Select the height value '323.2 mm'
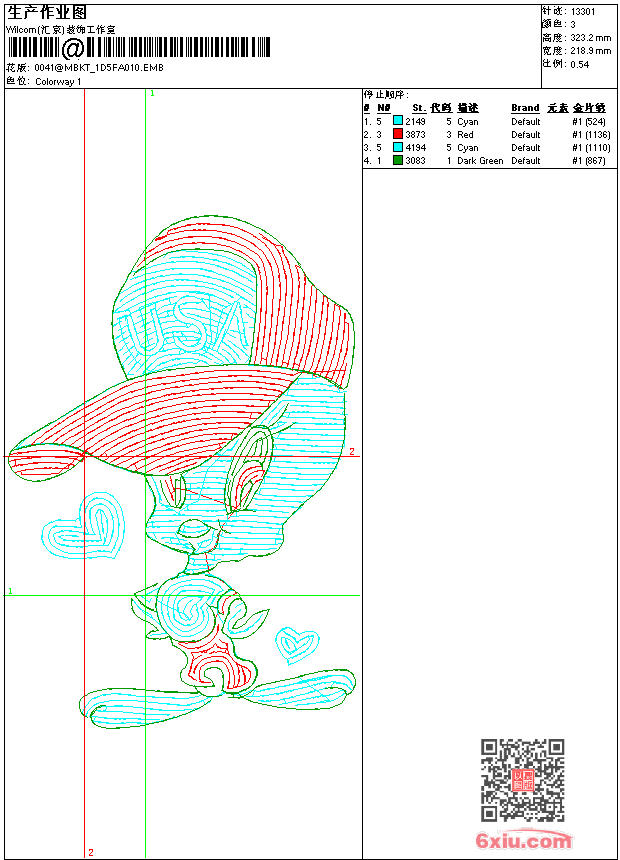This screenshot has width=620, height=860. (590, 38)
